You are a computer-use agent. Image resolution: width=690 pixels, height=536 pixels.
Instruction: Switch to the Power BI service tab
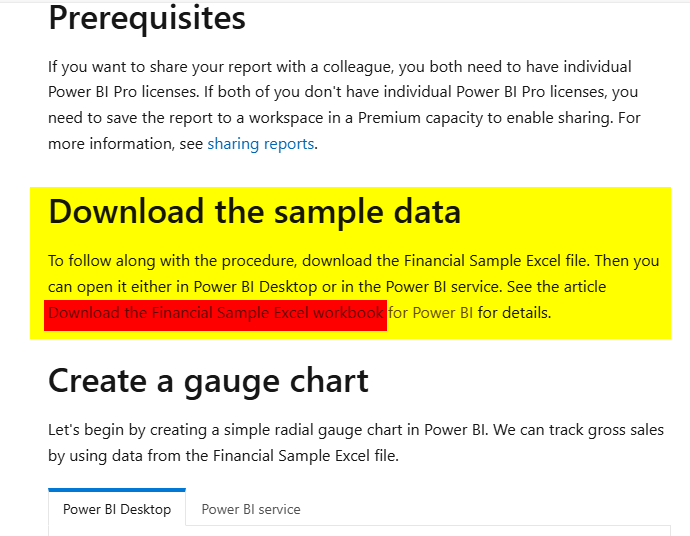click(251, 509)
